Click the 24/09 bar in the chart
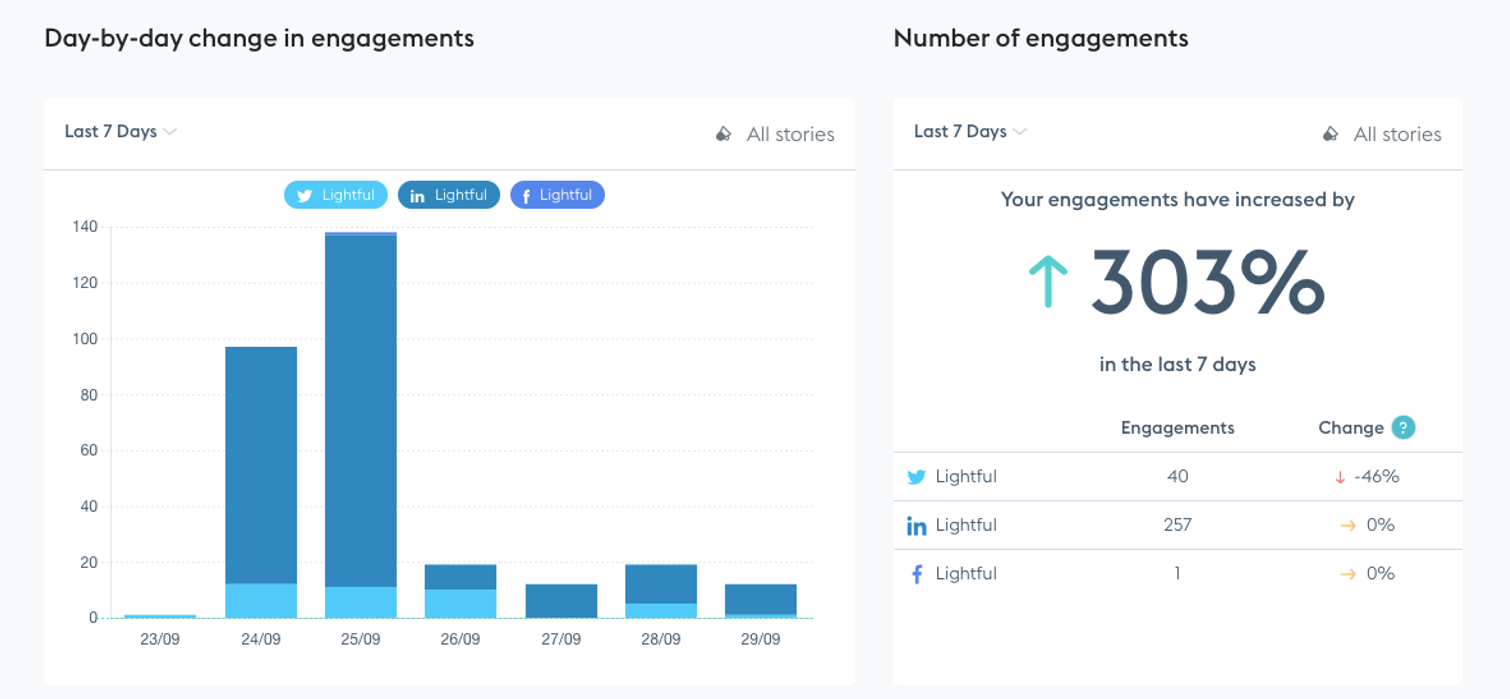Image resolution: width=1510 pixels, height=699 pixels. point(261,482)
